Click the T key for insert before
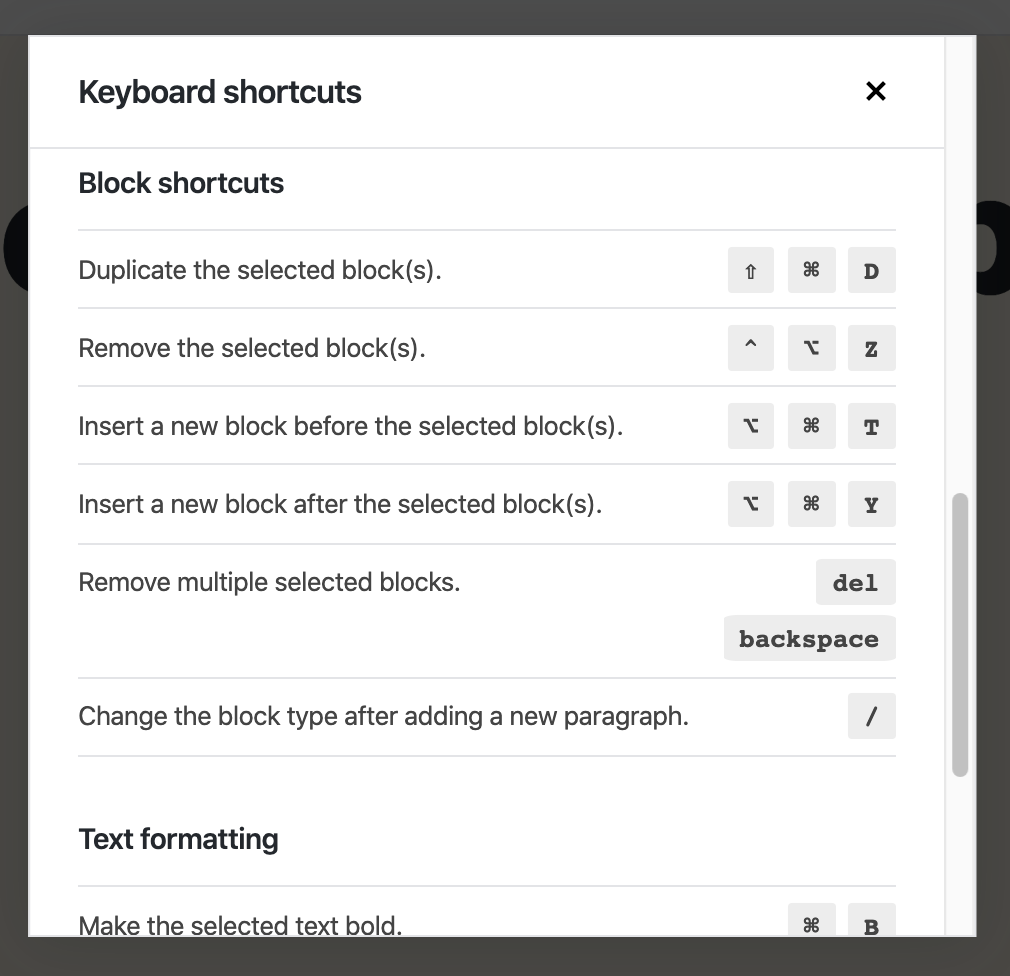The image size is (1010, 976). click(x=872, y=426)
